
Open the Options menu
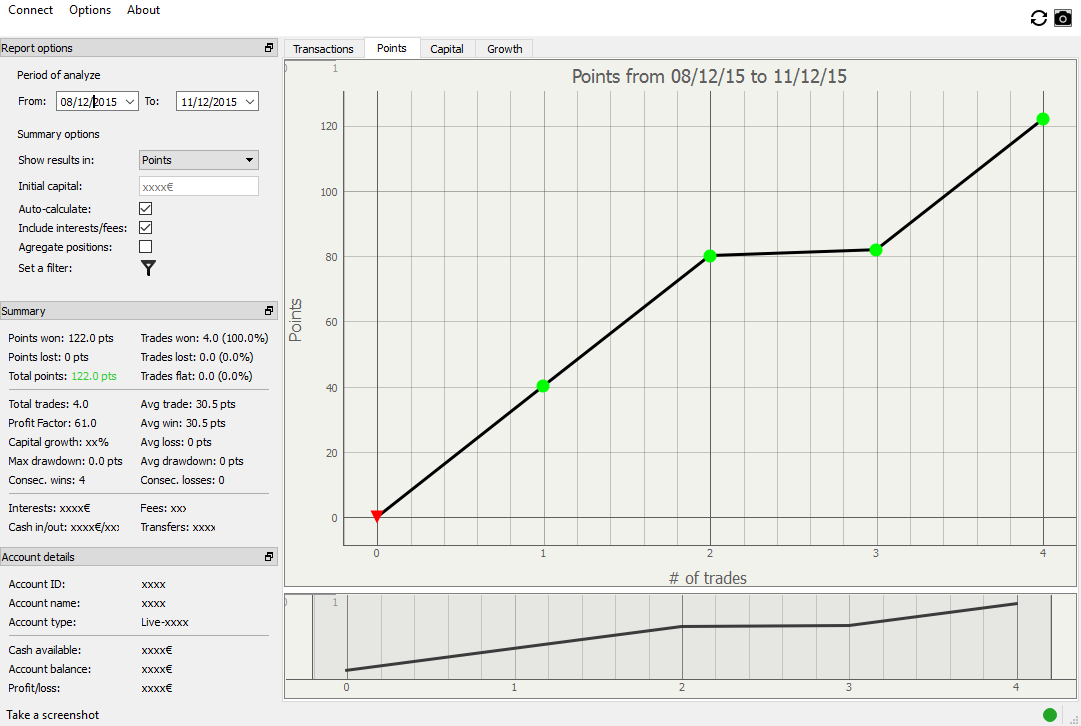(x=90, y=10)
